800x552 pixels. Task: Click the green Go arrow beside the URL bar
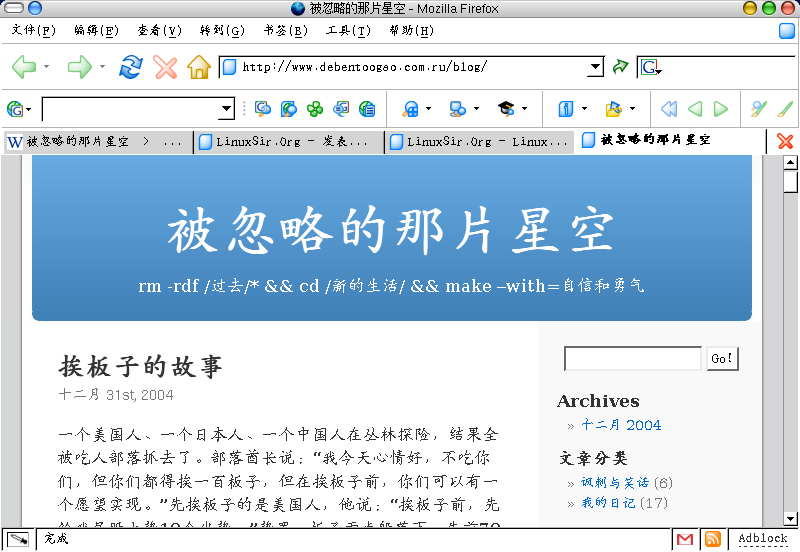coord(620,66)
